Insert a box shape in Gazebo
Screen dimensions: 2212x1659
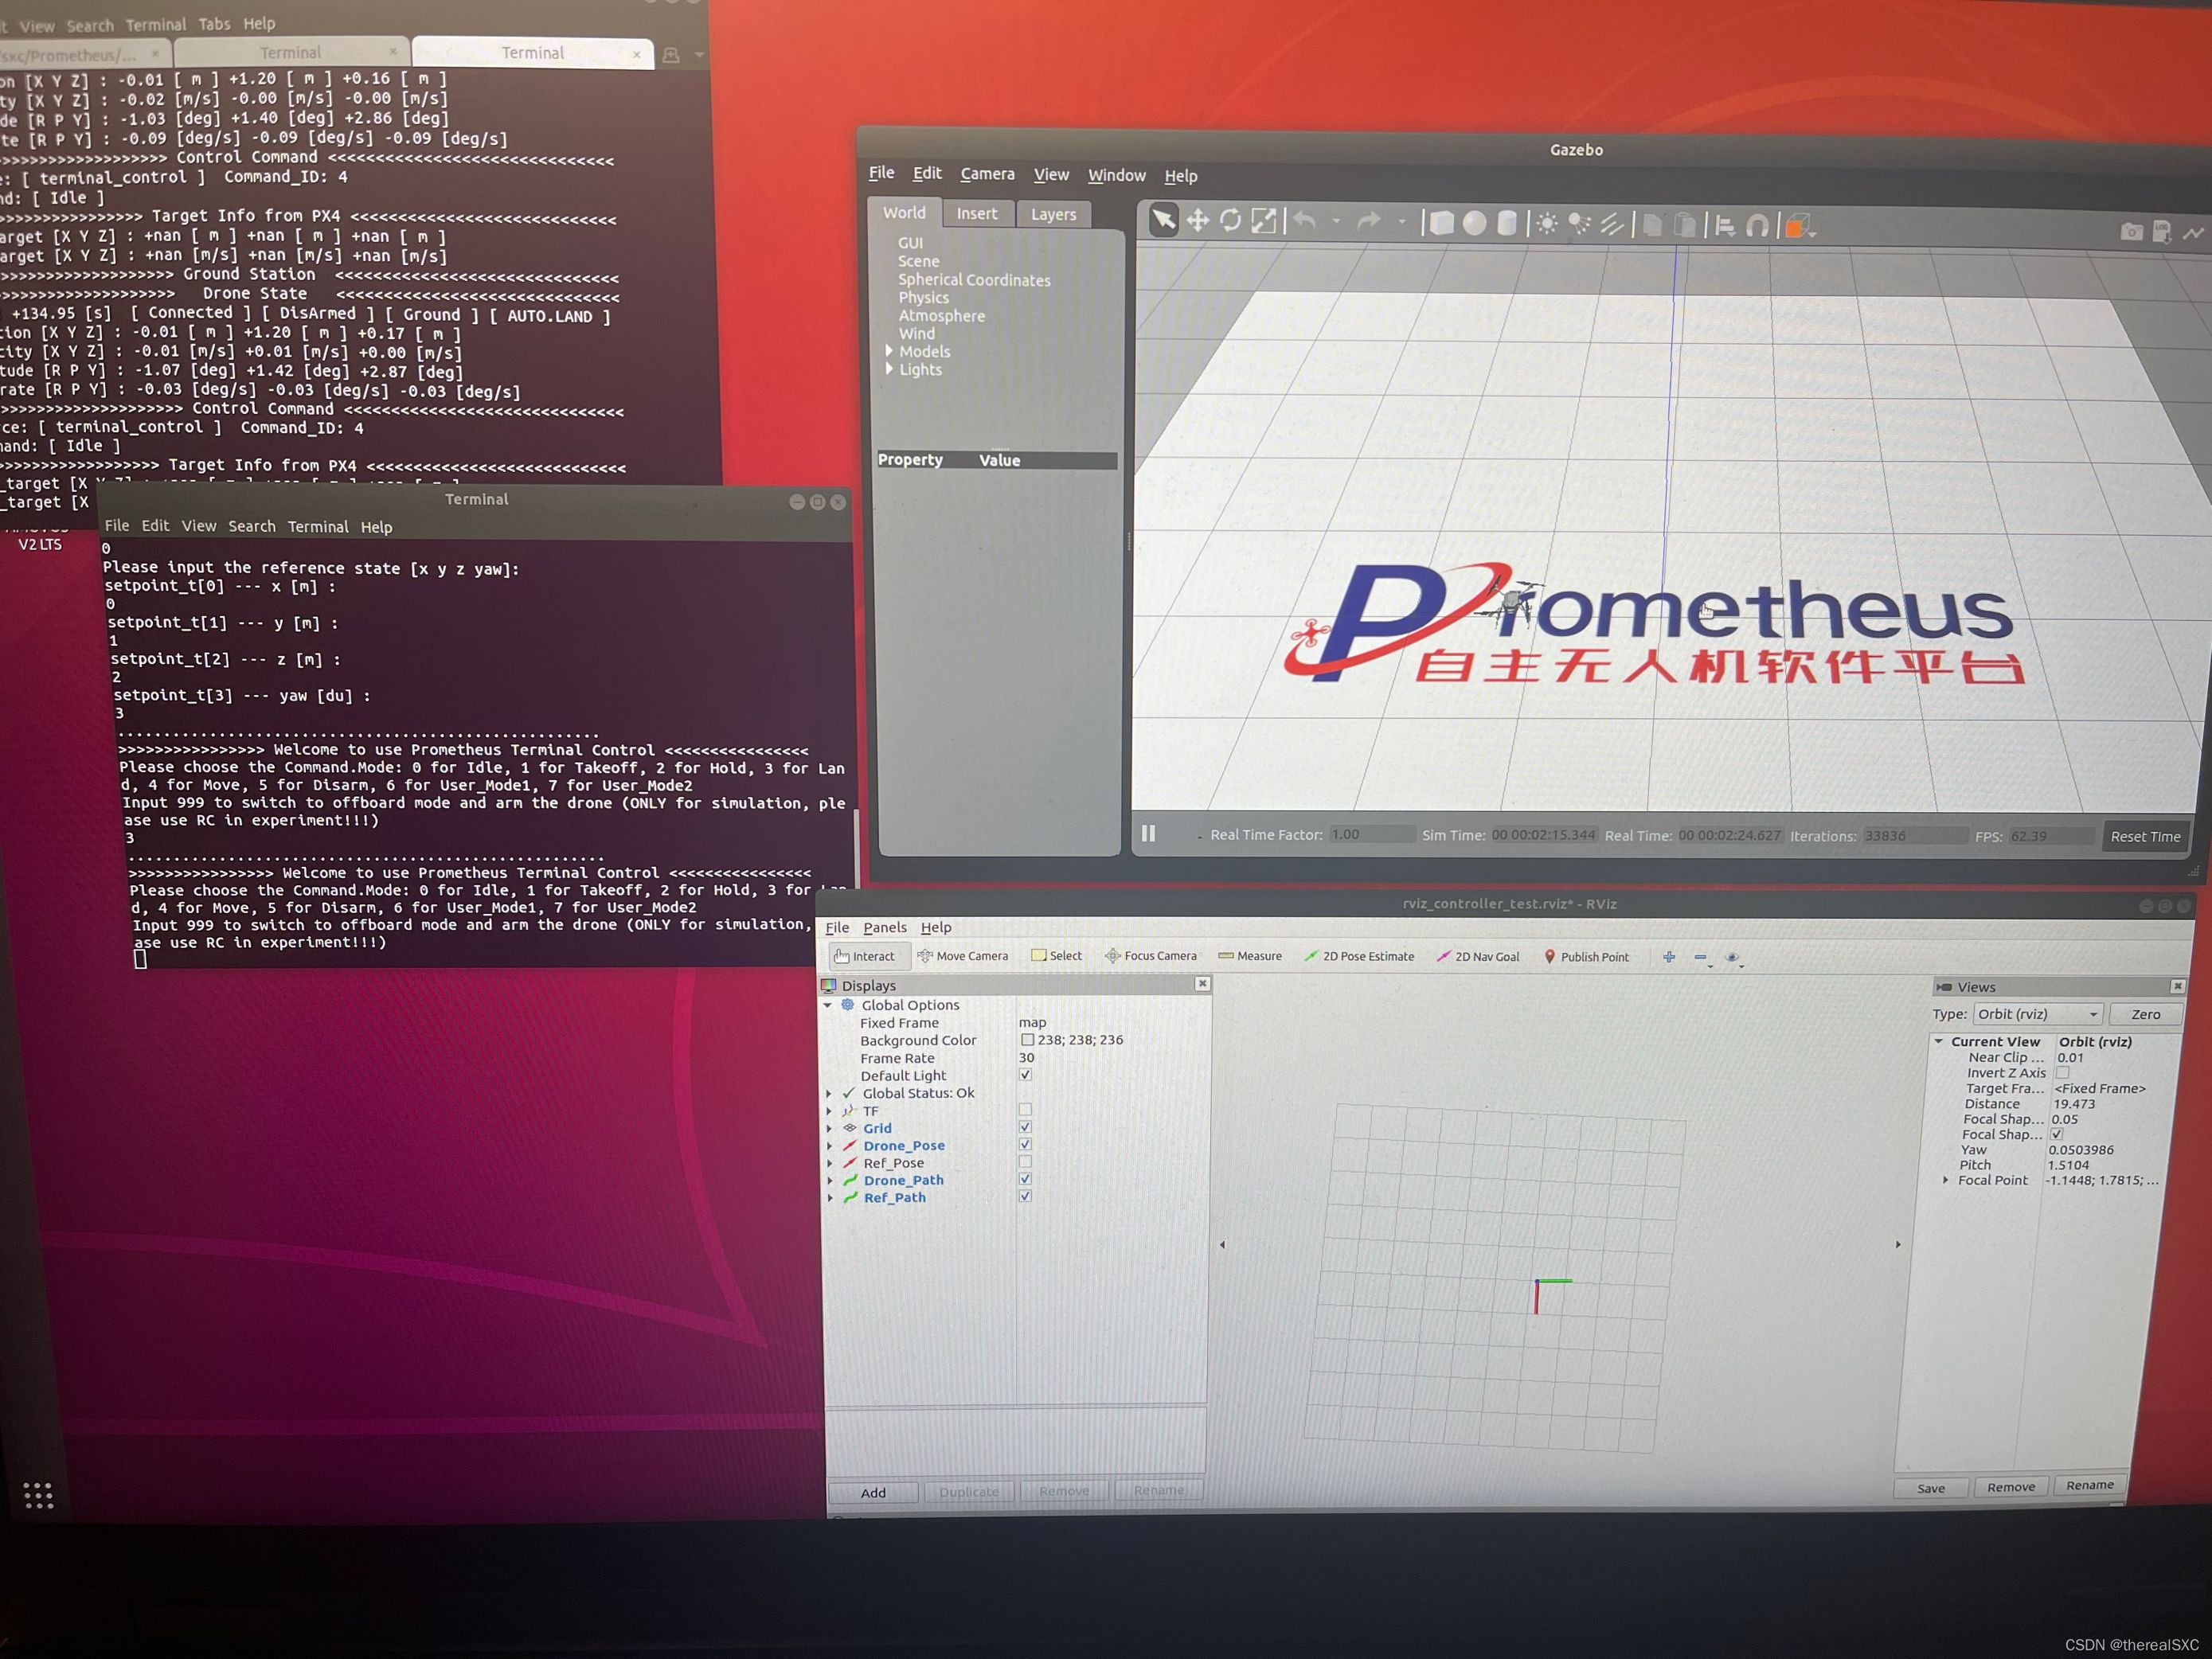[x=1441, y=223]
